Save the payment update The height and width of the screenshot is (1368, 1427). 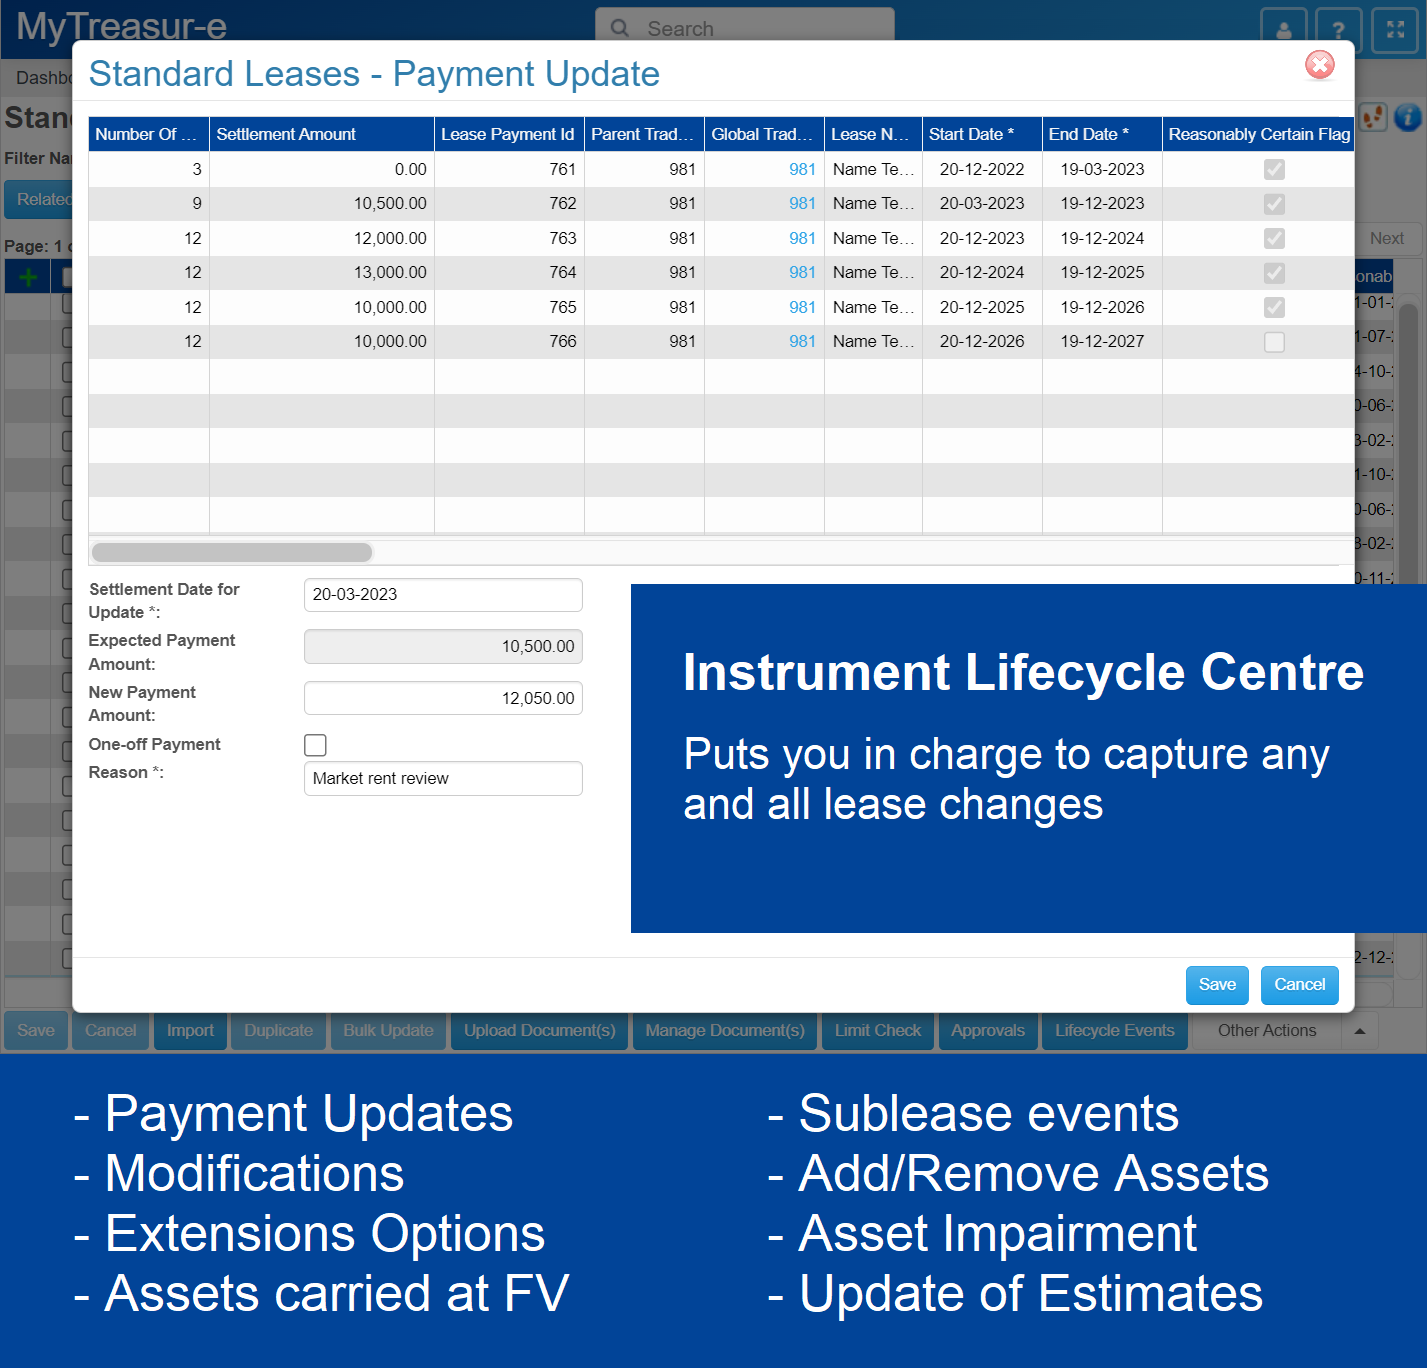(1217, 985)
